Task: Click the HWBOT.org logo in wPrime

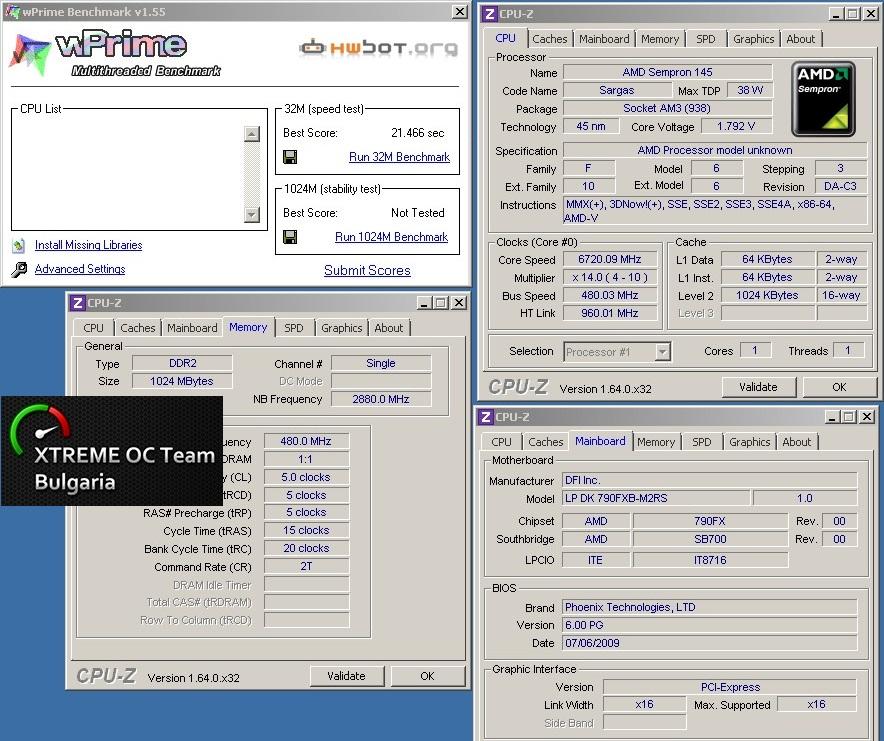Action: point(378,48)
